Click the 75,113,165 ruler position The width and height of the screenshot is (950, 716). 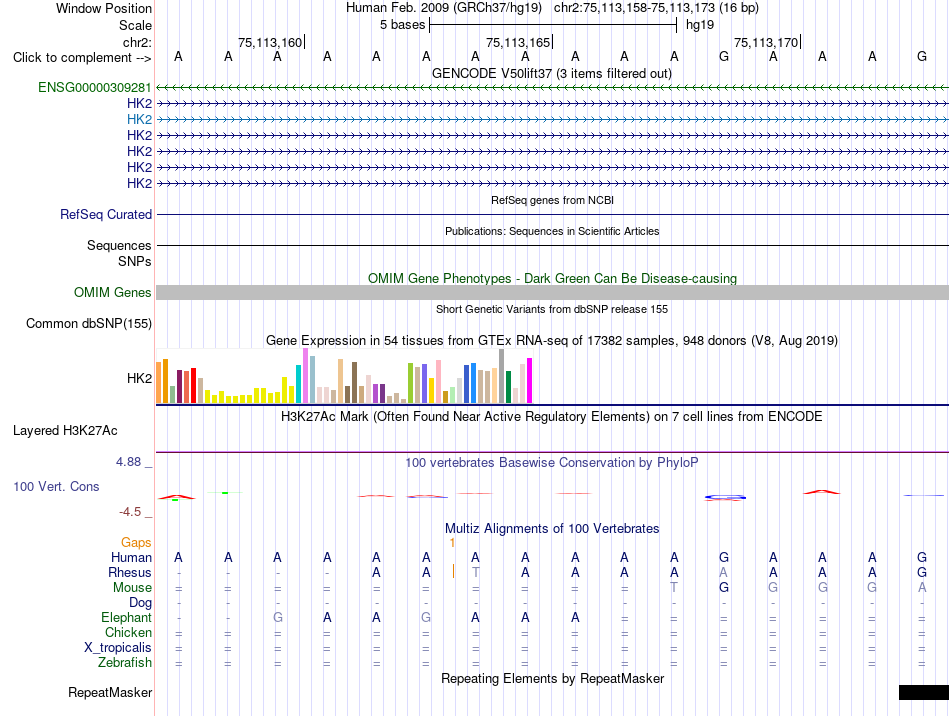coord(518,42)
